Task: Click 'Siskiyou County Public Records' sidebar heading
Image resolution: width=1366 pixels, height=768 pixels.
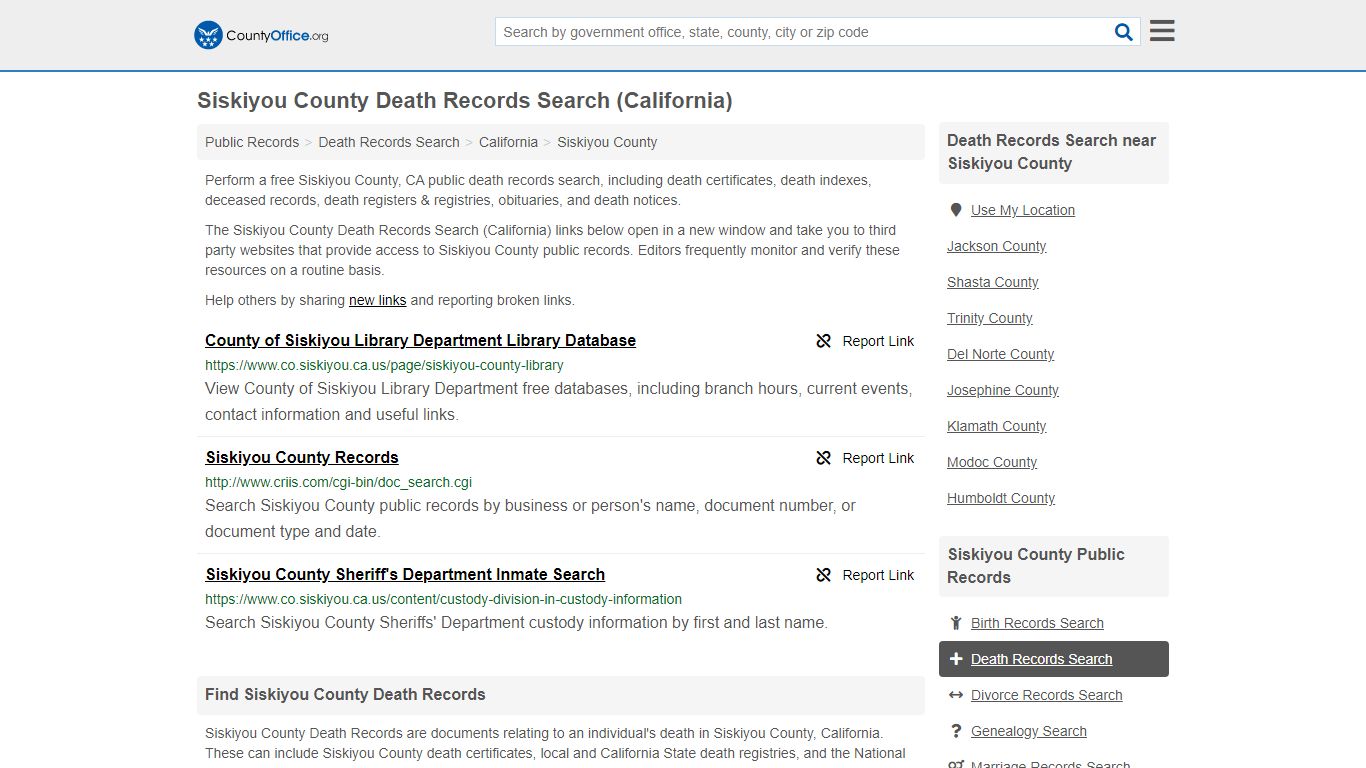Action: coord(1036,566)
